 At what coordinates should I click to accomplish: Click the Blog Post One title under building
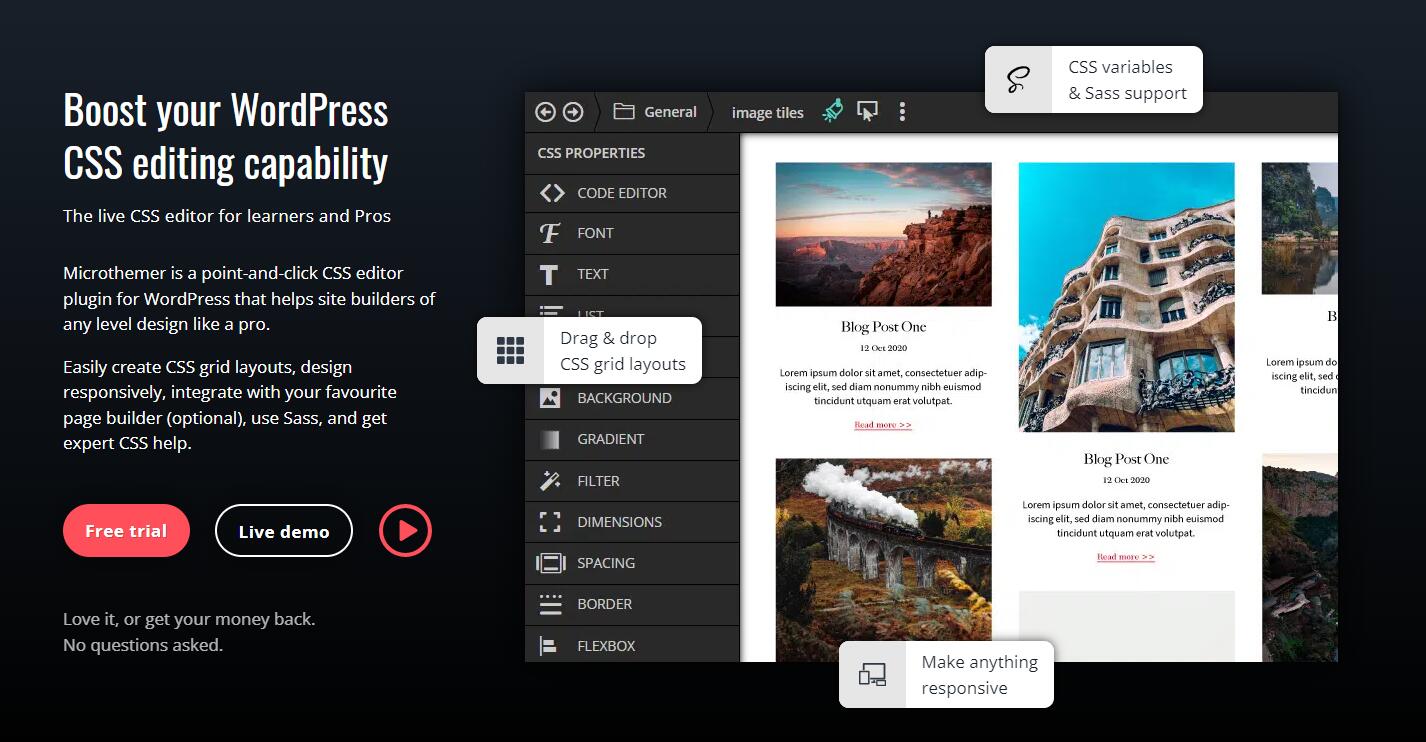(x=1126, y=459)
